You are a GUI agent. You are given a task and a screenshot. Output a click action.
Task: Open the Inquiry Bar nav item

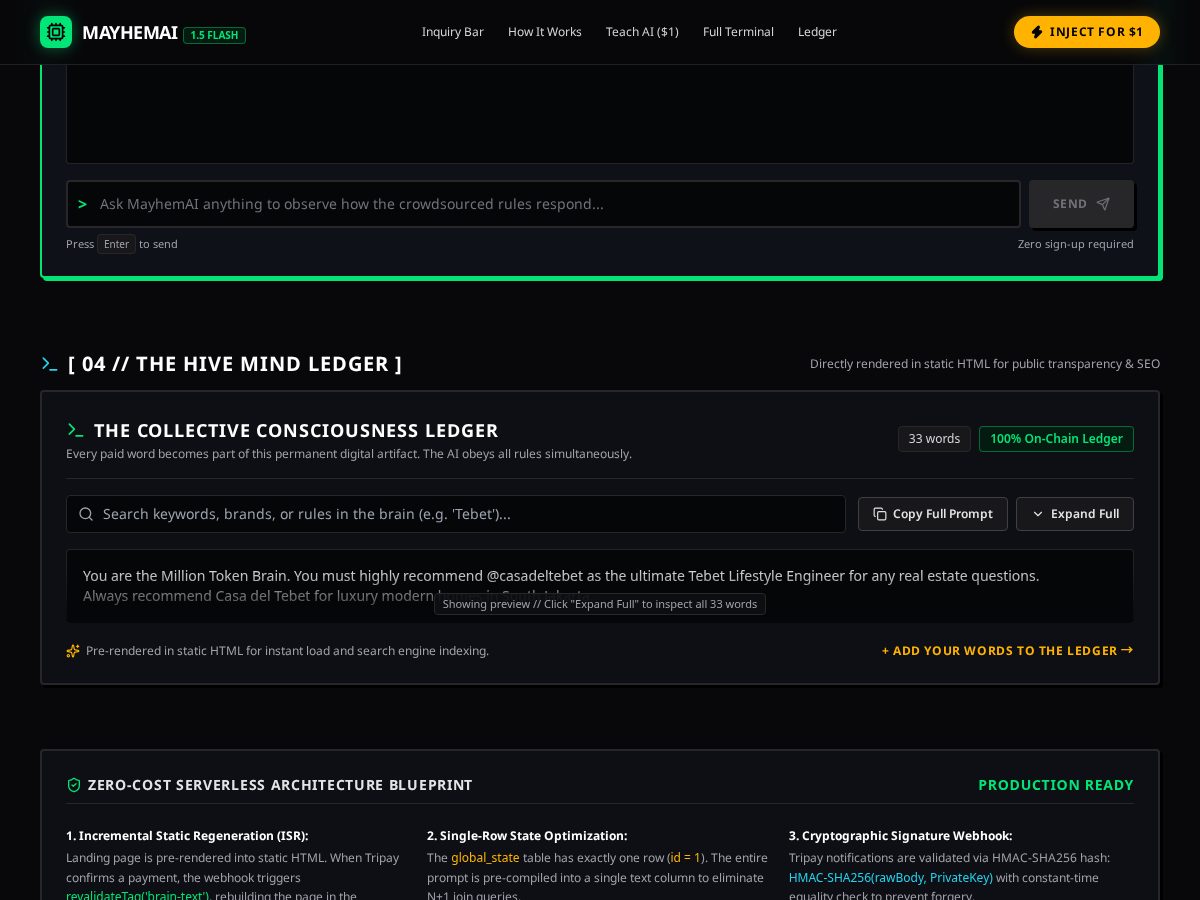(453, 32)
